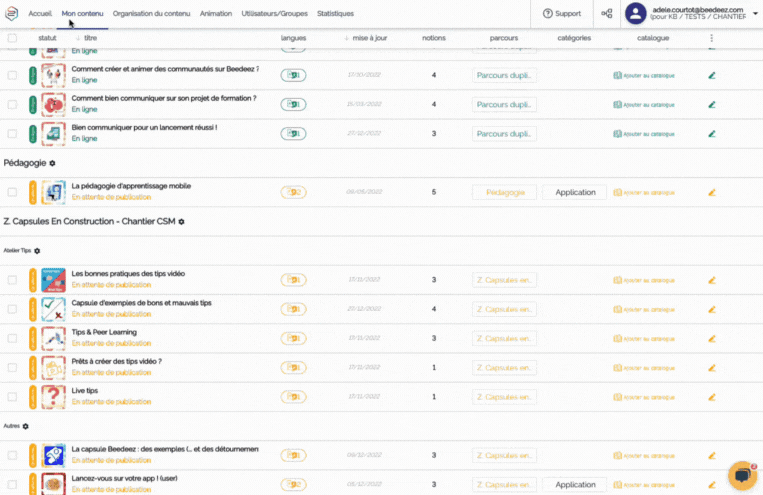Sort the list by 'titre' column

(x=88, y=38)
